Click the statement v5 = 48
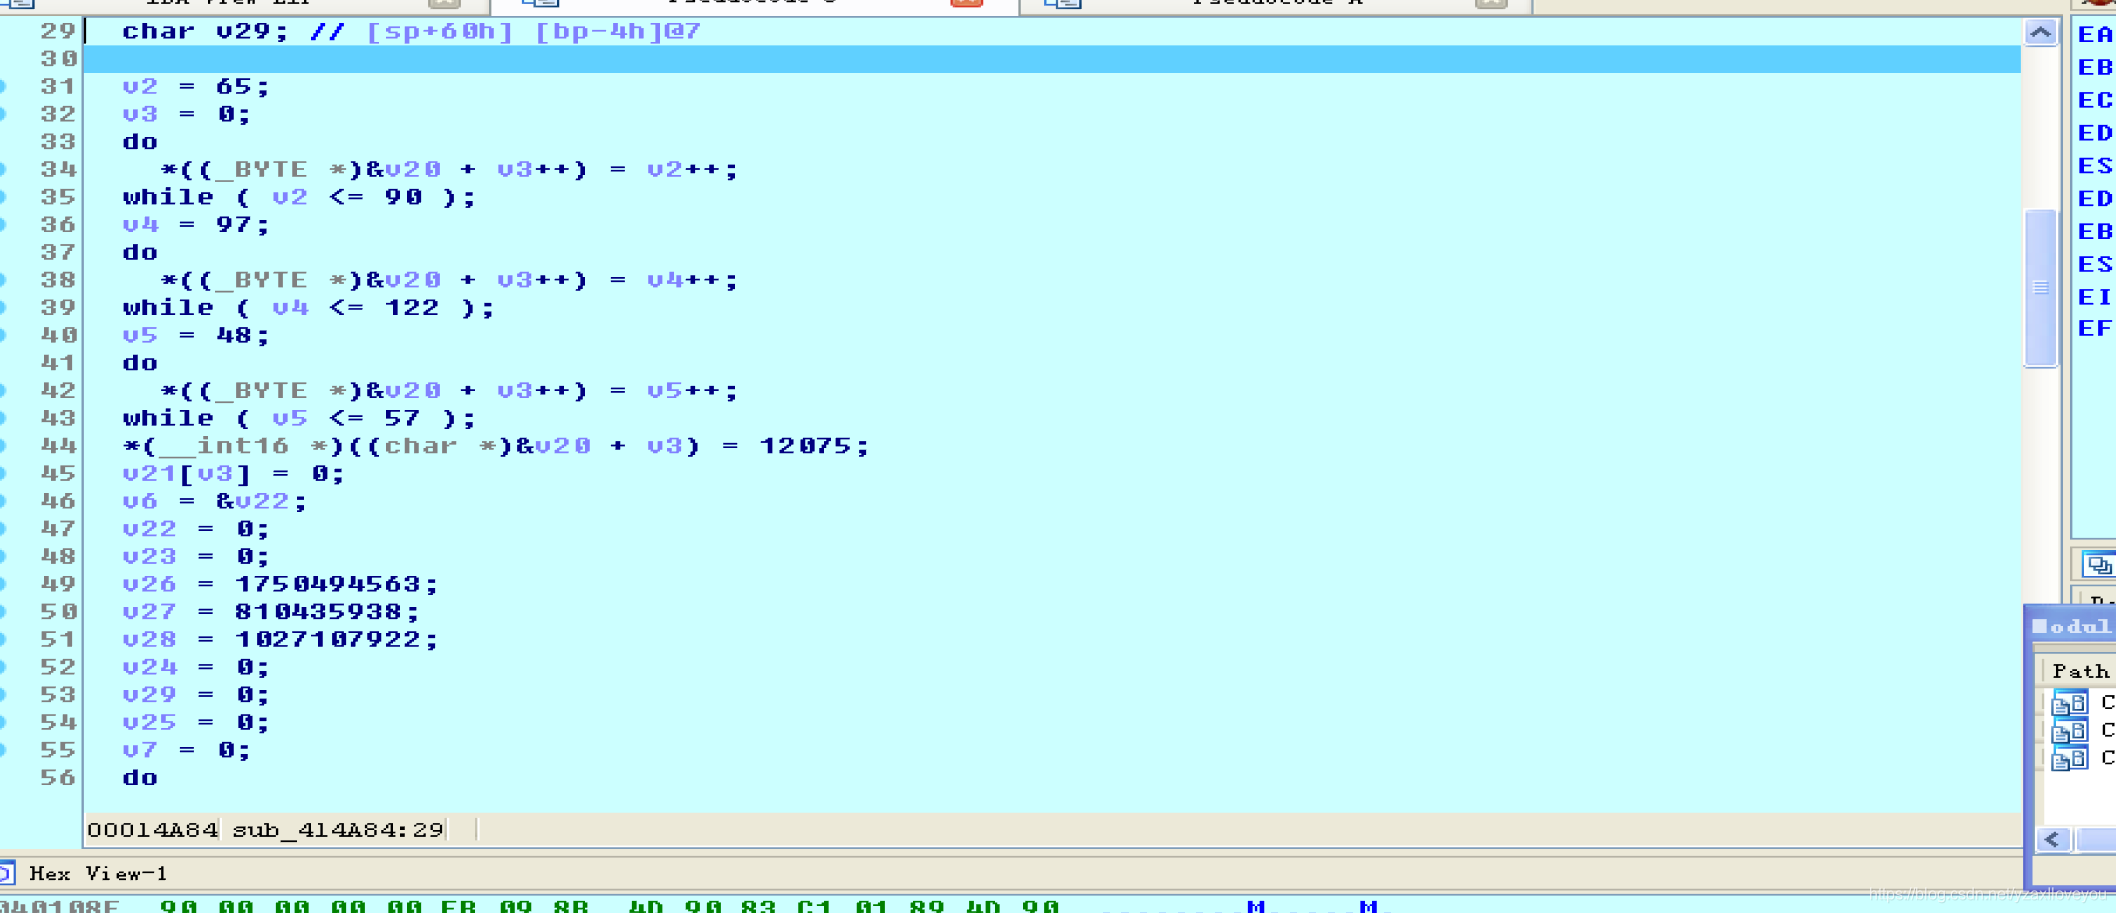Viewport: 2116px width, 913px height. click(x=196, y=335)
